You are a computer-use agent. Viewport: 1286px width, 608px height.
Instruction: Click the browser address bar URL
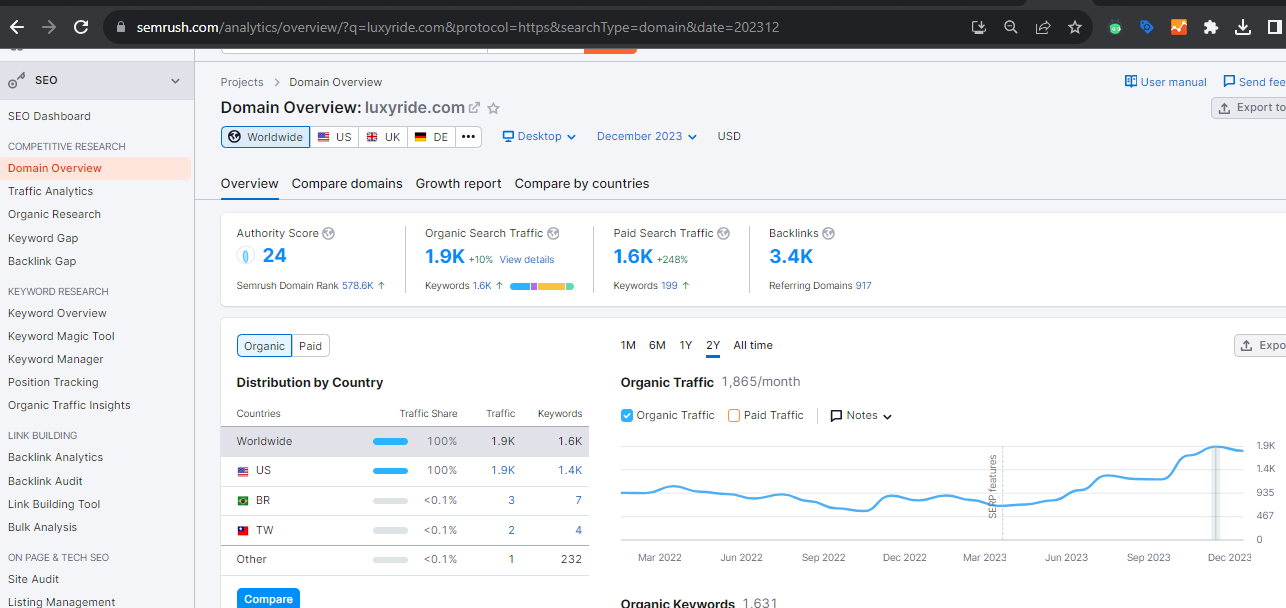click(x=458, y=27)
